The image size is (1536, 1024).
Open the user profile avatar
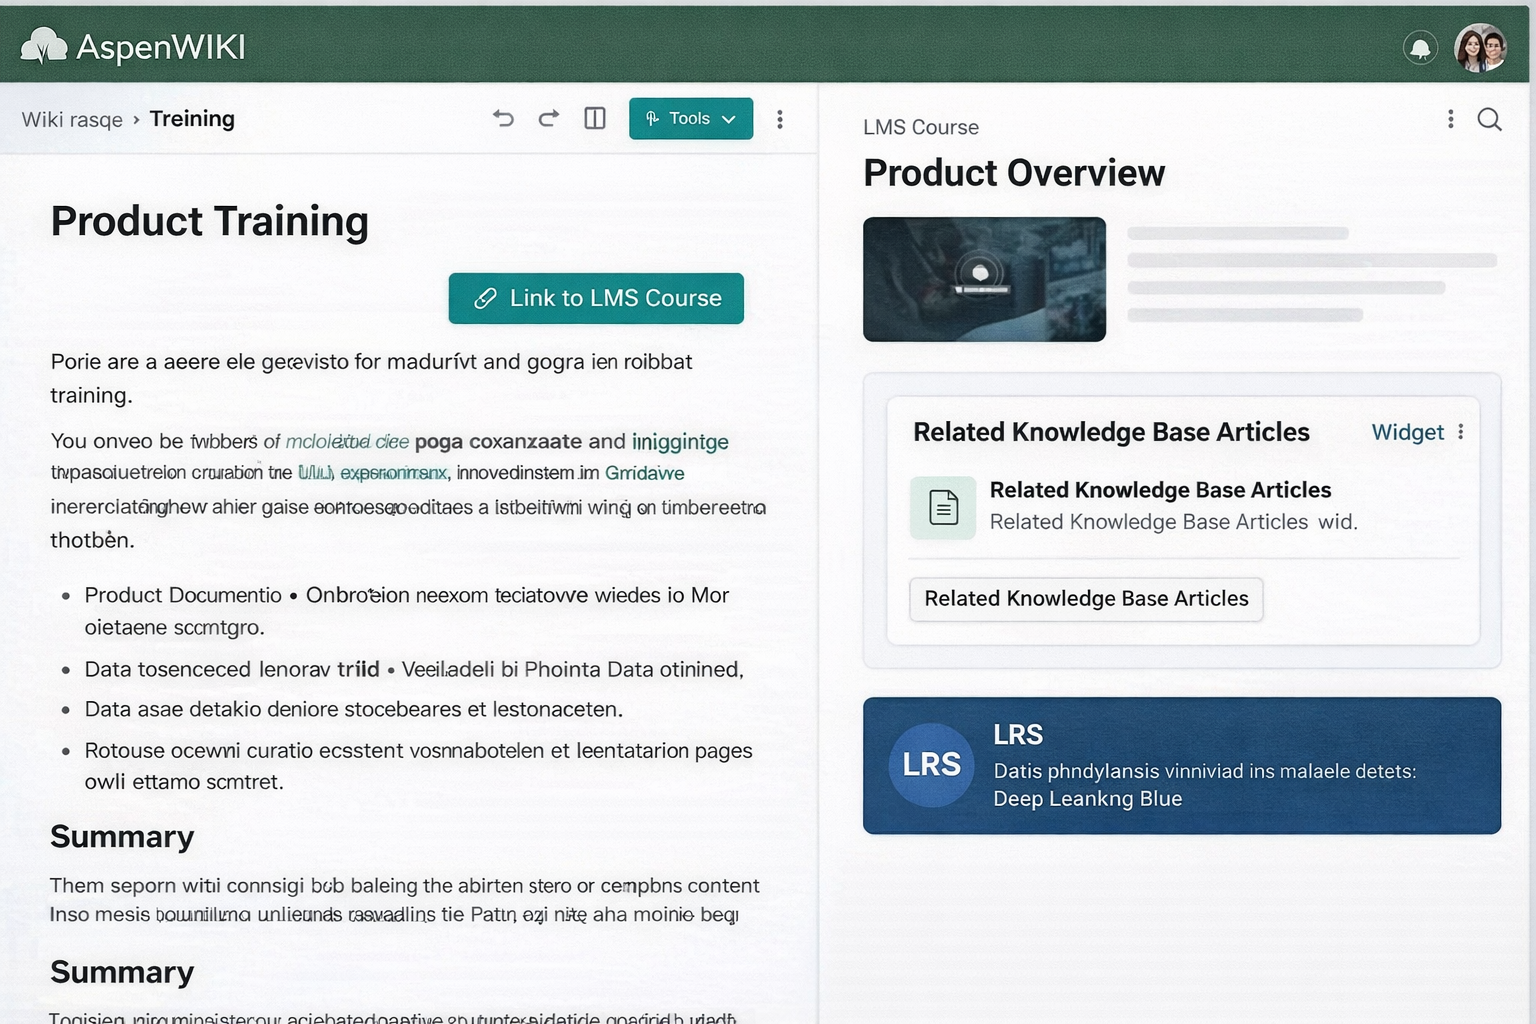(x=1480, y=47)
